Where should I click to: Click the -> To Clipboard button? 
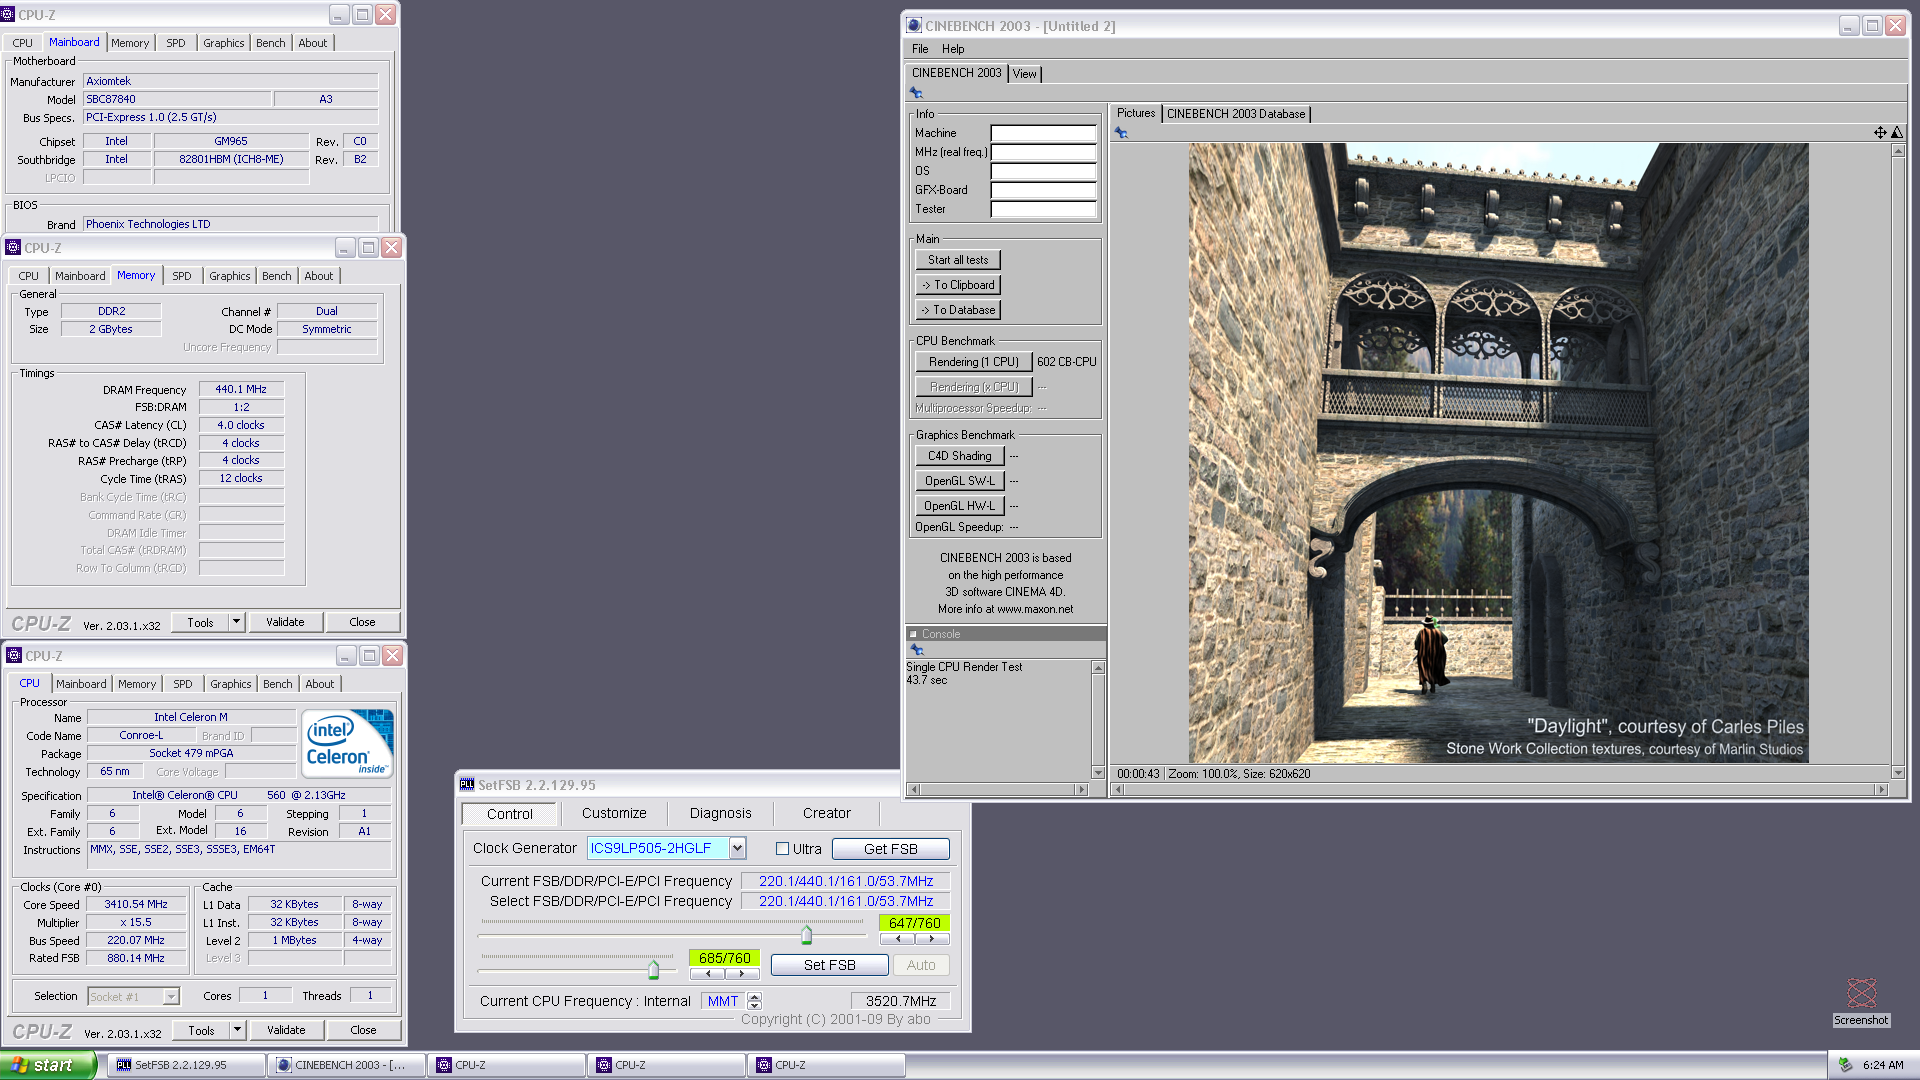point(958,285)
